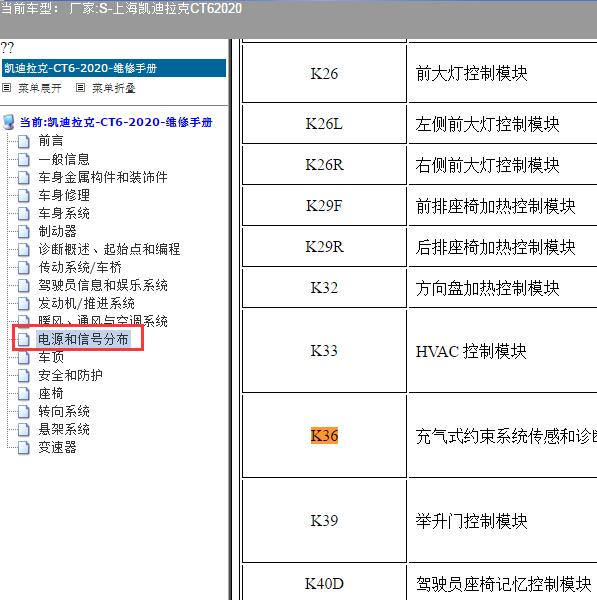
Task: Click the page icon next to 车身系统
Action: pyautogui.click(x=24, y=213)
